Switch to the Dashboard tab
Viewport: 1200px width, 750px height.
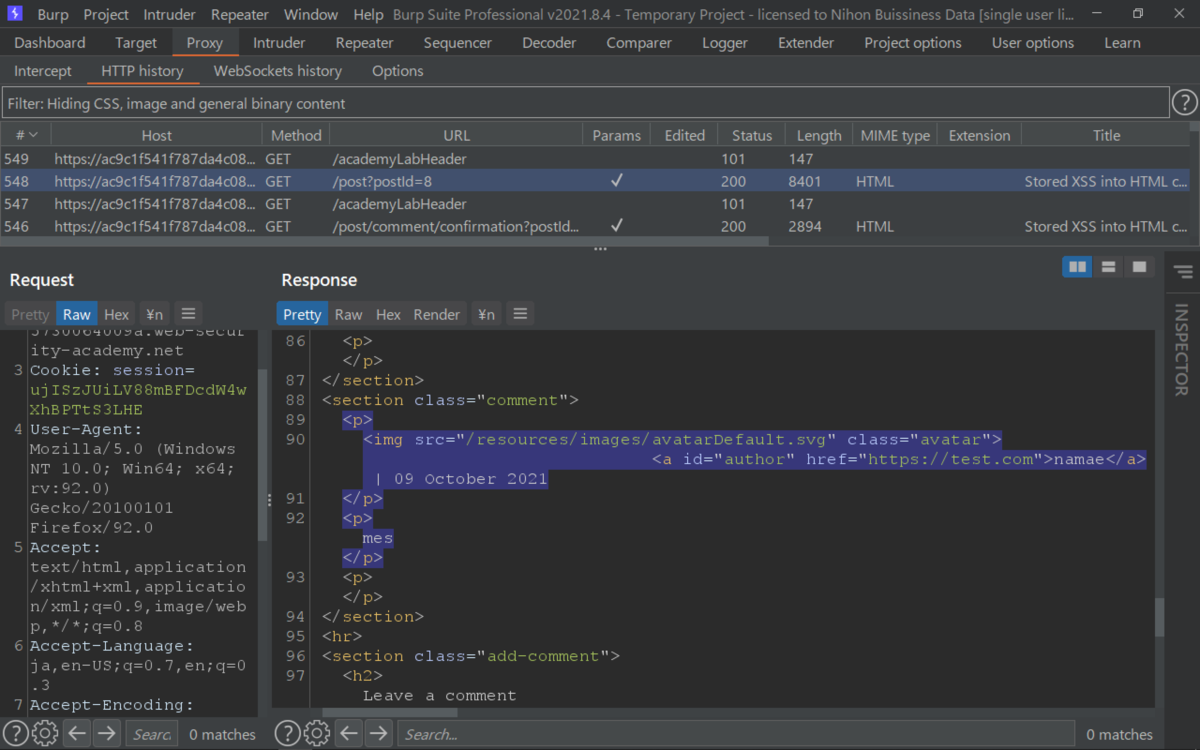pos(50,43)
